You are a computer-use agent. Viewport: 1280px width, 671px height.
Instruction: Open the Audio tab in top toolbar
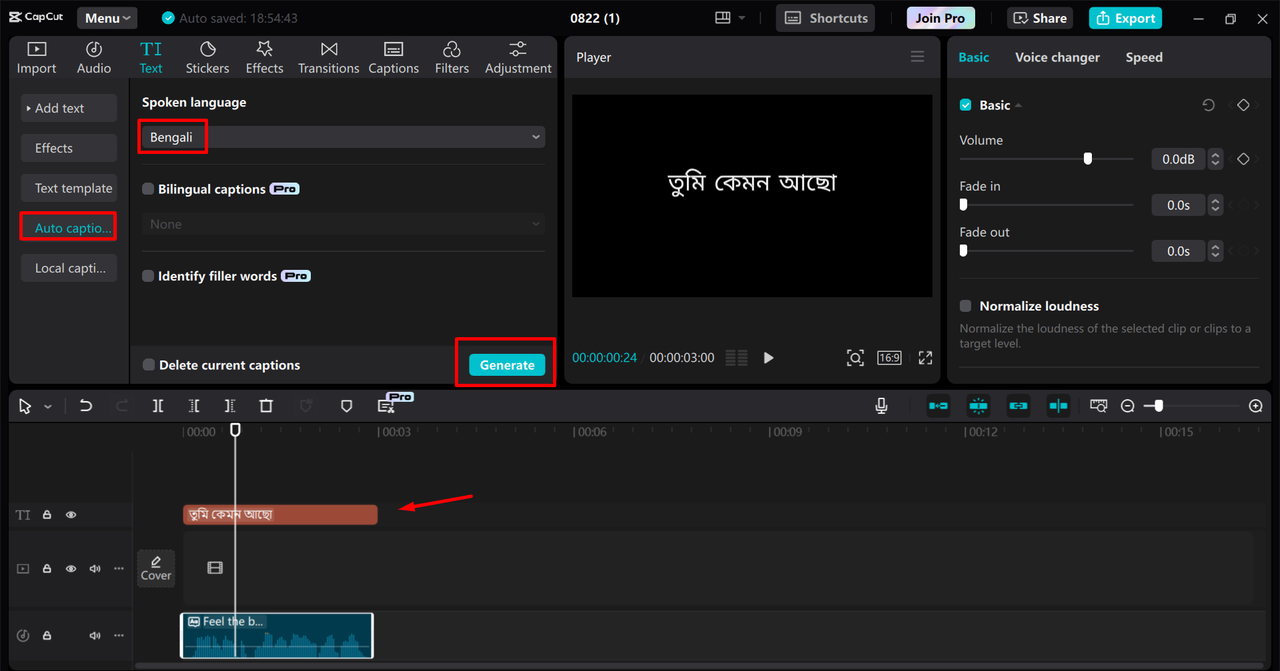pyautogui.click(x=94, y=58)
